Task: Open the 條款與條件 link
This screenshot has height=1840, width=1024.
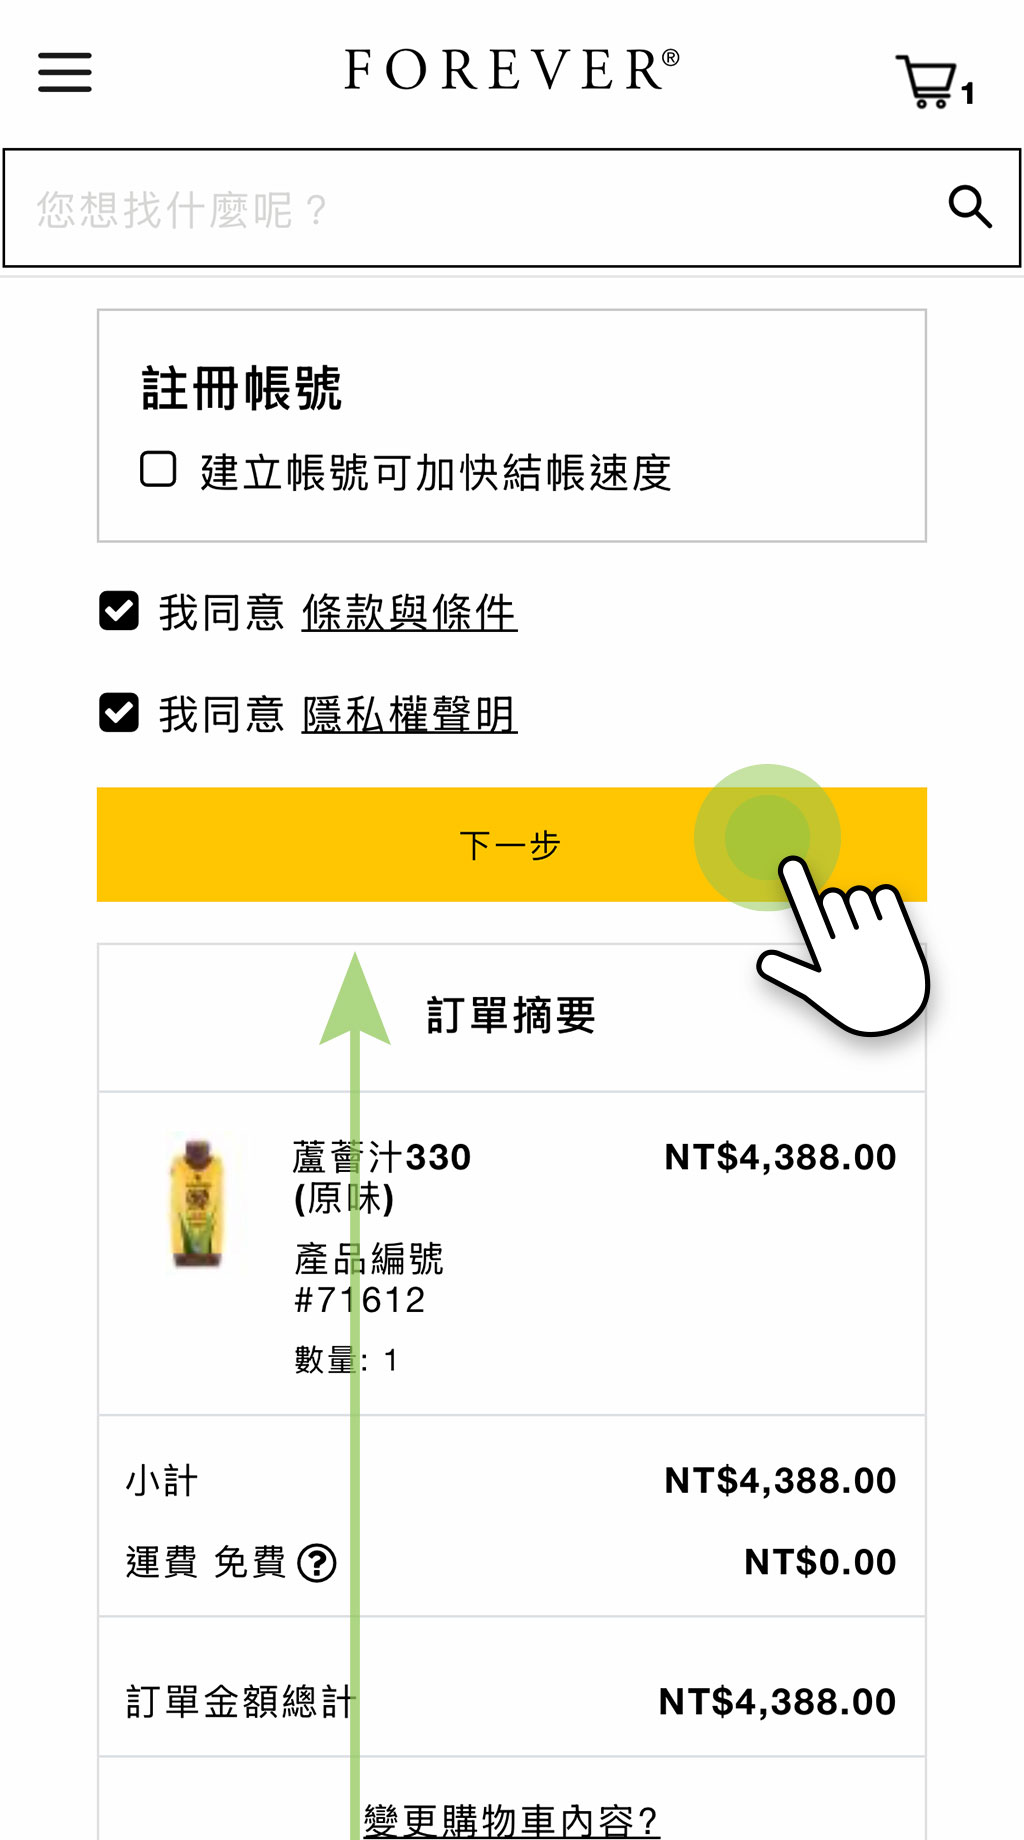Action: coord(409,612)
